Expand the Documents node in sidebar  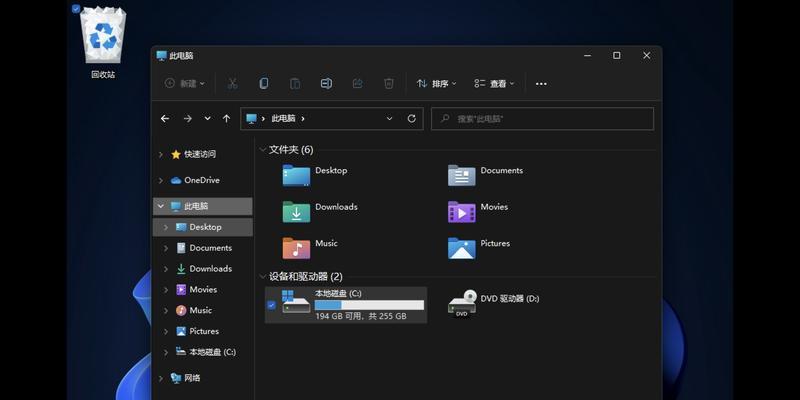click(166, 248)
